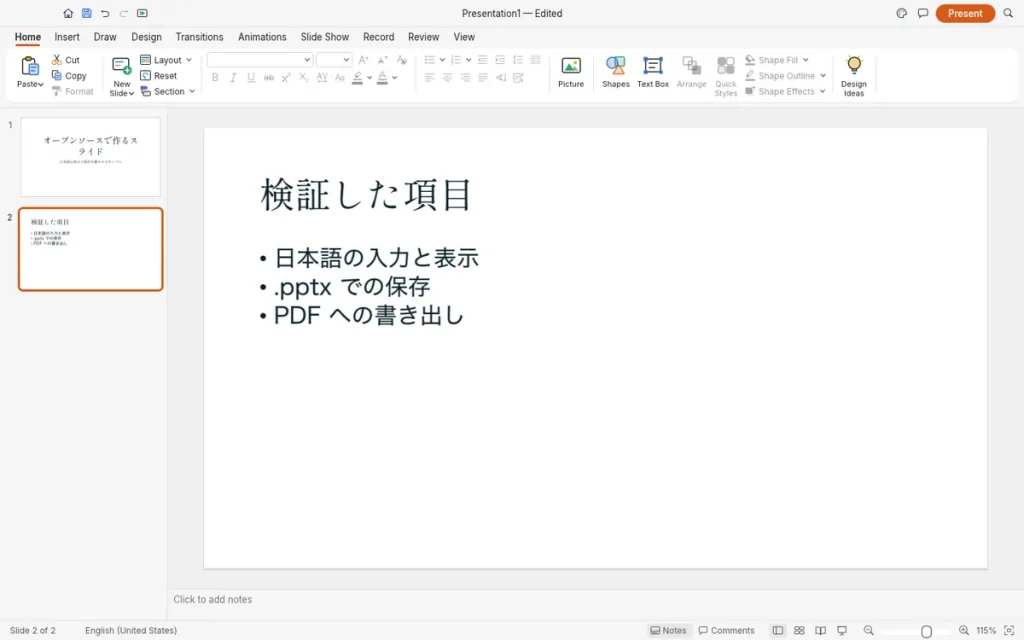Apply the text highlight color swatch
1024x640 pixels.
point(357,78)
